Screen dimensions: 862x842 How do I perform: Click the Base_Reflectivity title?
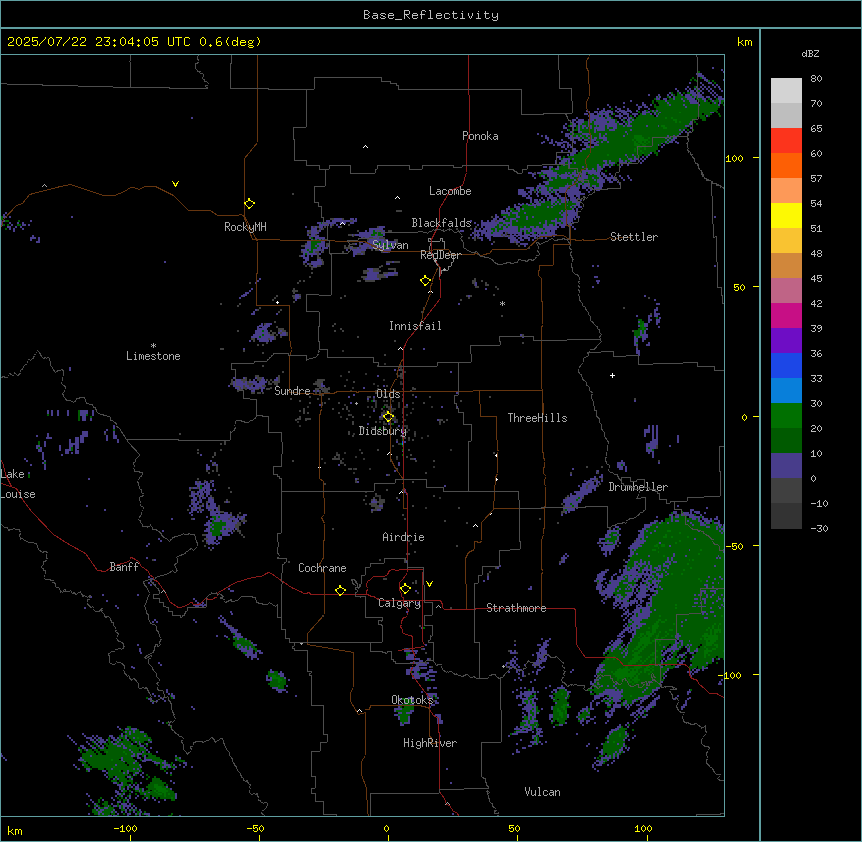[x=431, y=15]
